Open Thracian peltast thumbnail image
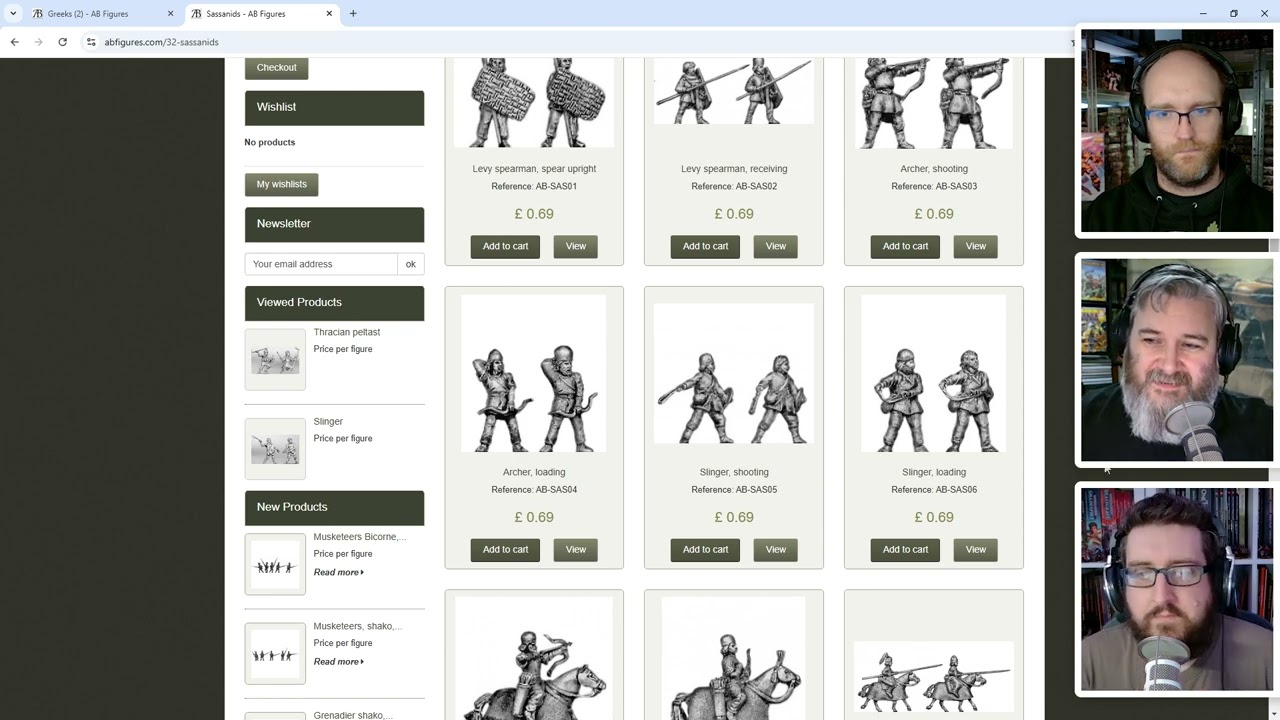 [275, 360]
